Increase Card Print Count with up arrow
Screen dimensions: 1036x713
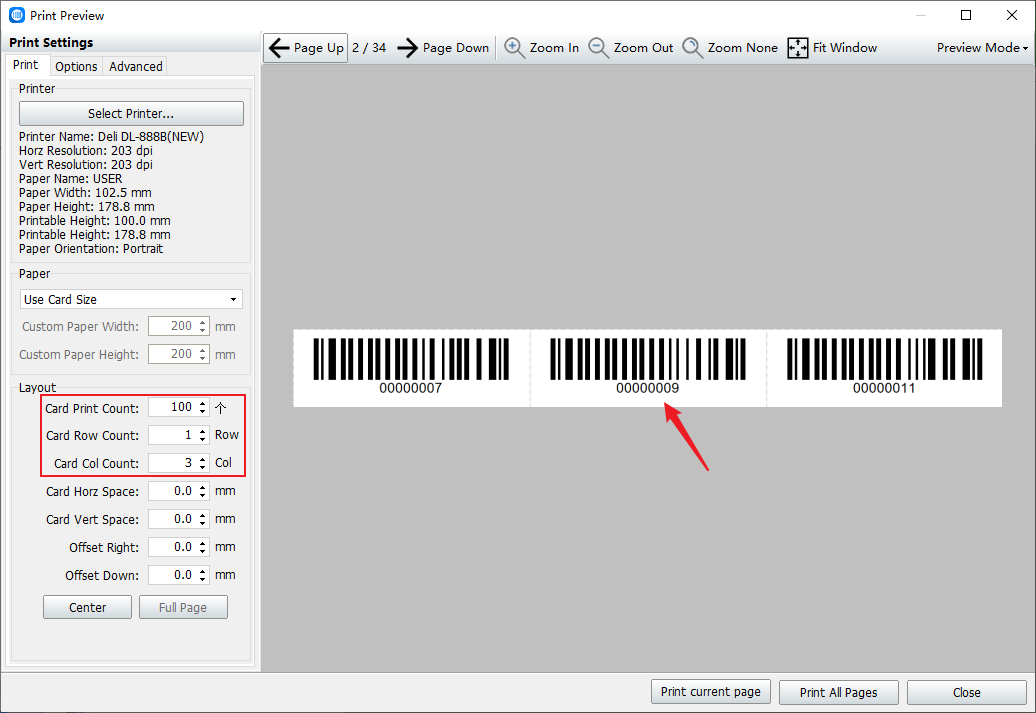203,403
